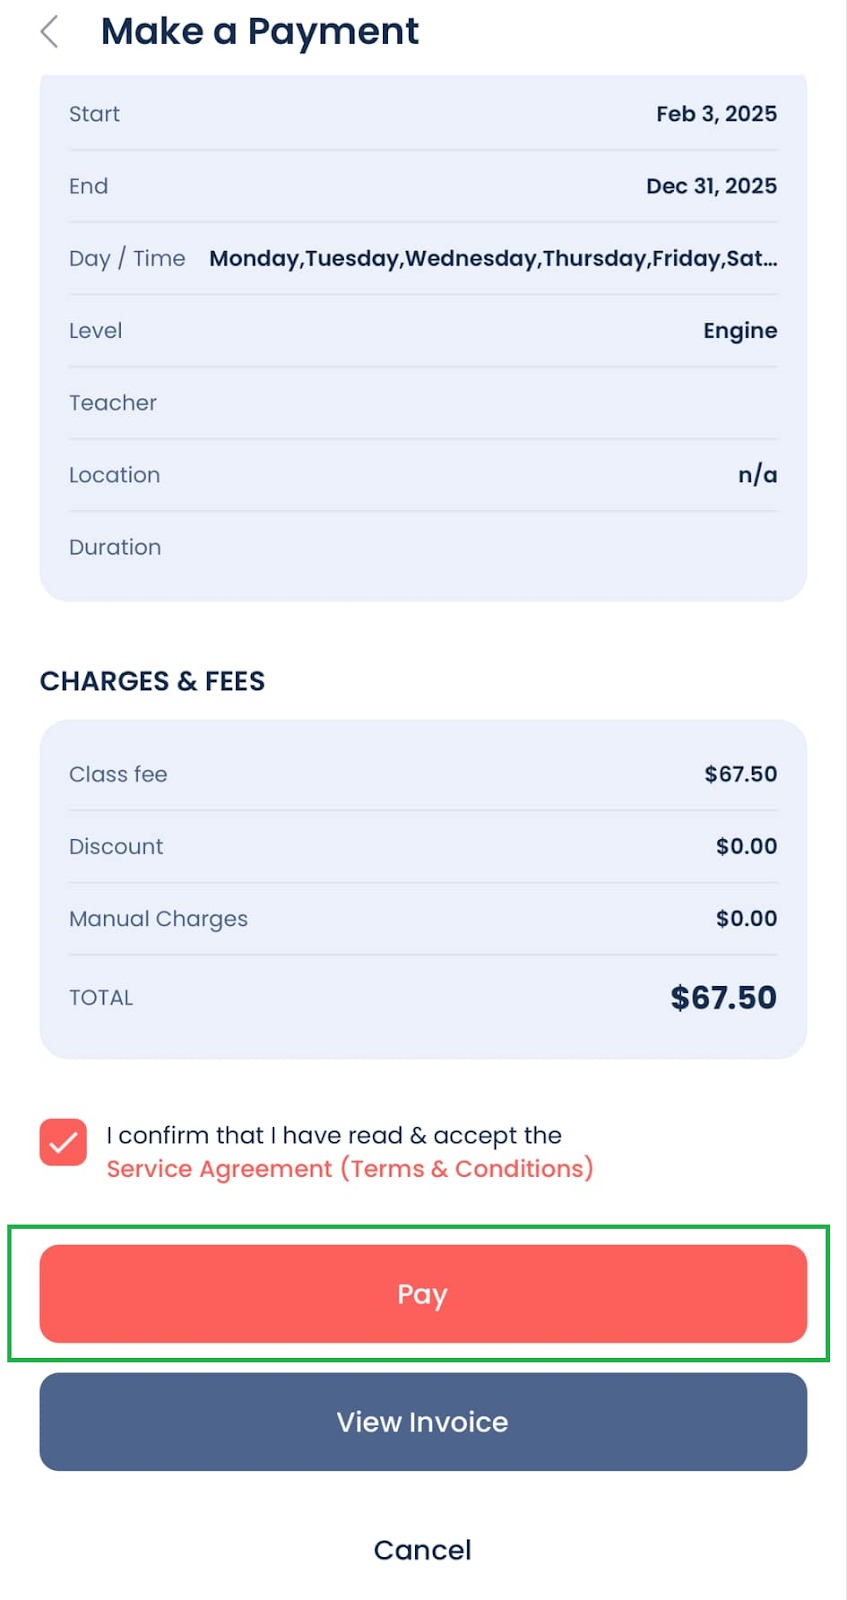Tap the Location value n/a
This screenshot has height=1600, width=847.
pos(757,475)
